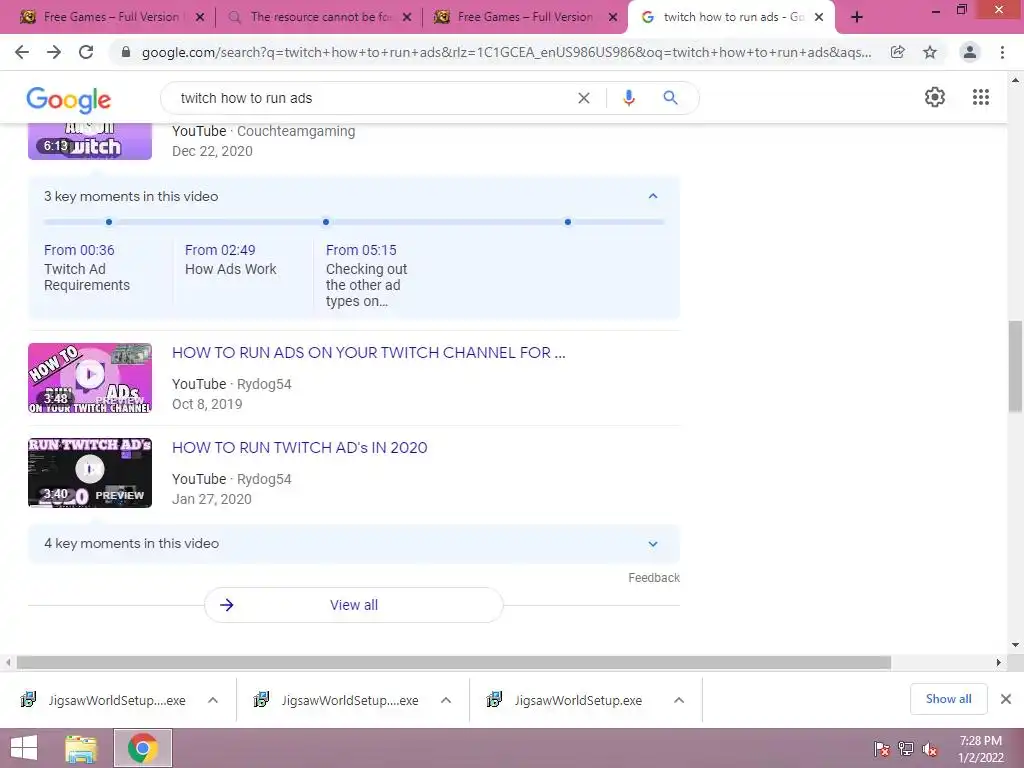This screenshot has height=768, width=1024.
Task: Click the Chrome taskbar icon
Action: point(143,748)
